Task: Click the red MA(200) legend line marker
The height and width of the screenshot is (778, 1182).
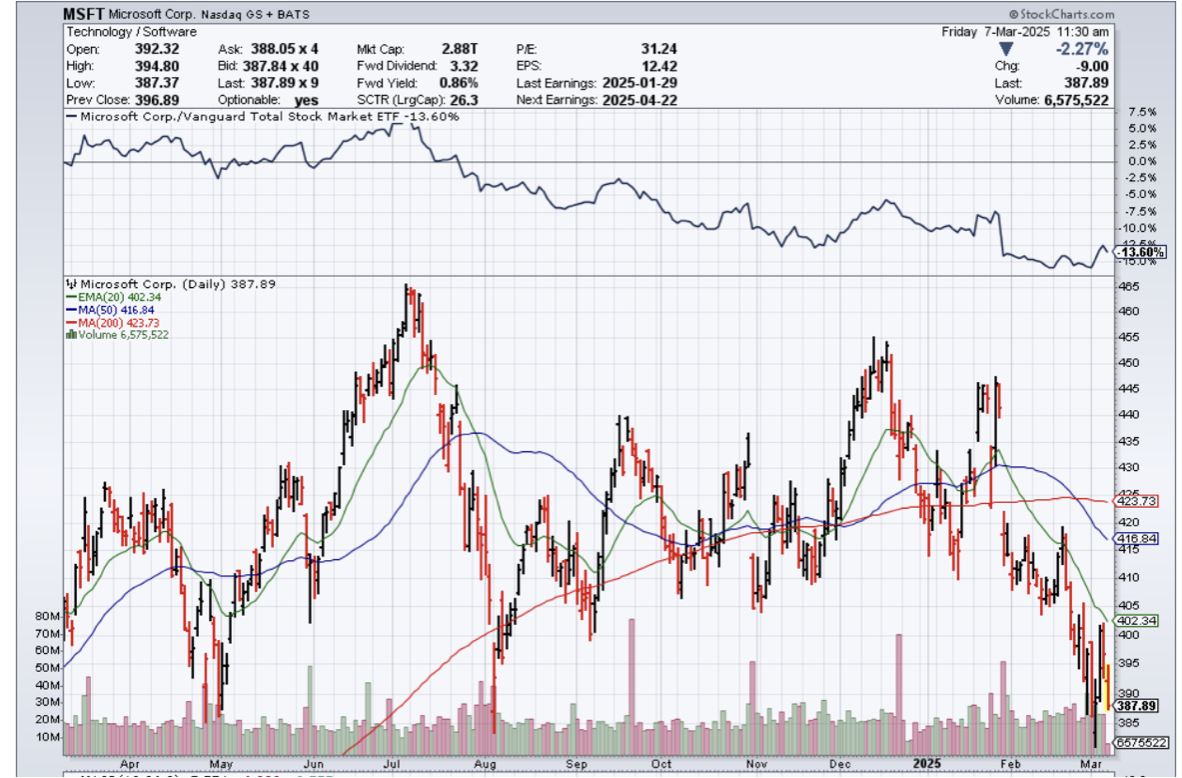Action: tap(68, 322)
